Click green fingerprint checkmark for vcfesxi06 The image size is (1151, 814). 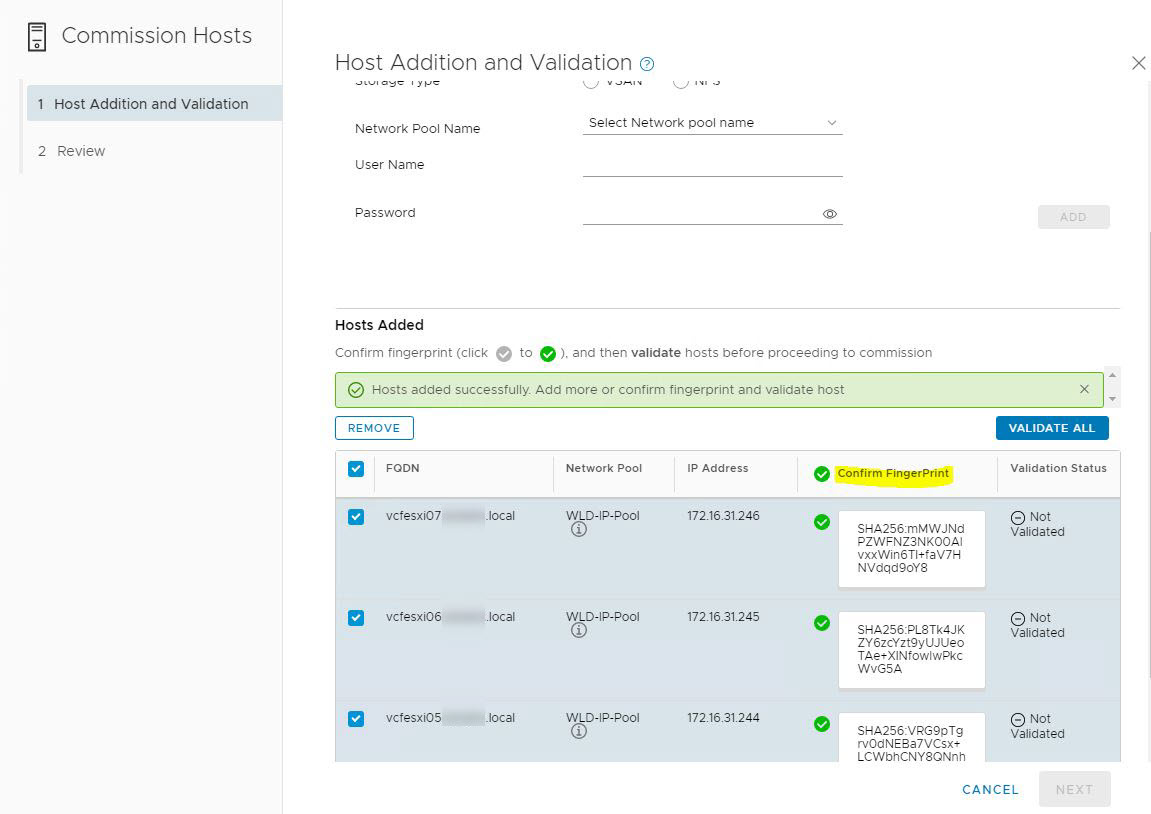coord(822,623)
